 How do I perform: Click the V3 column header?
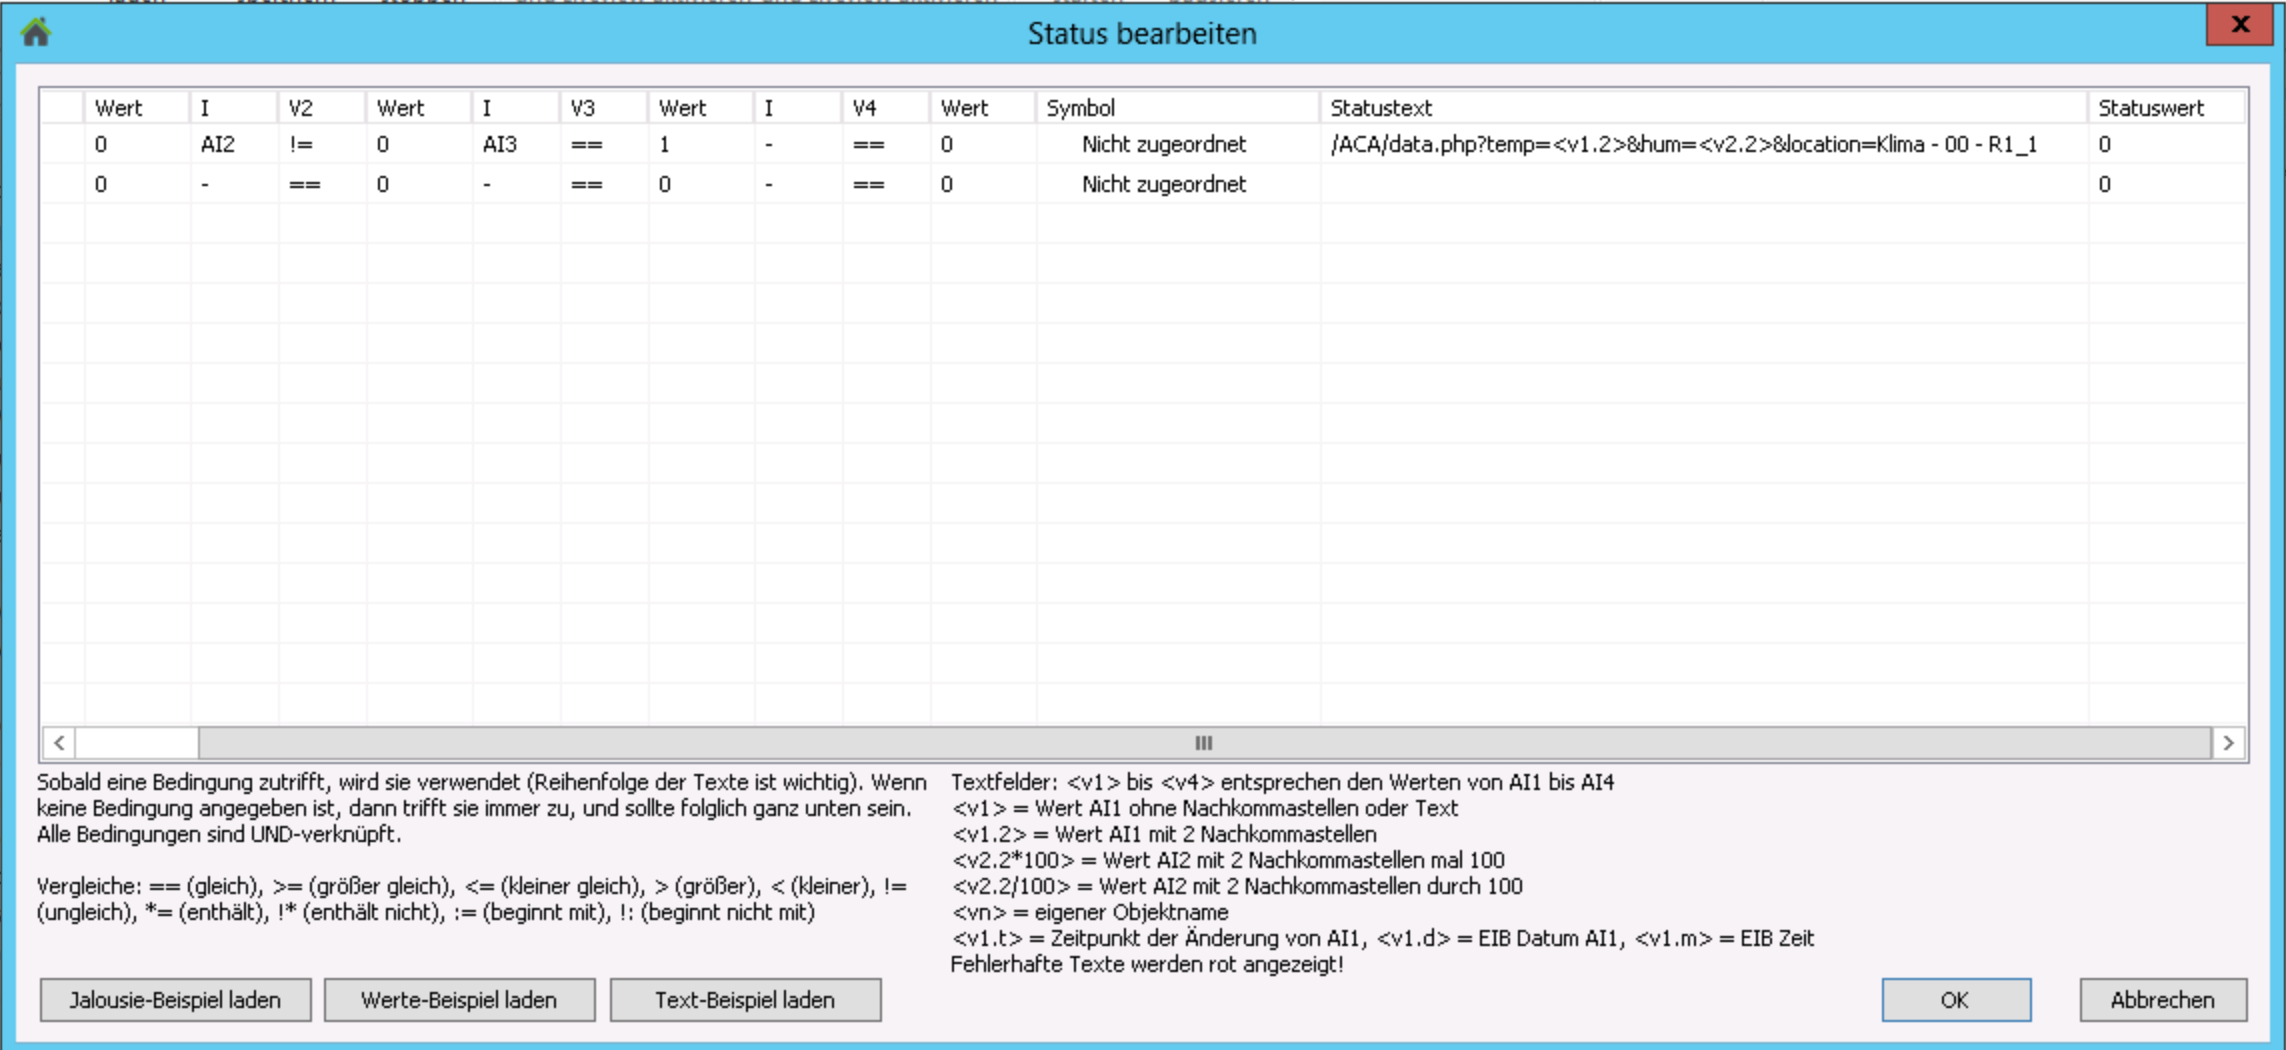(583, 108)
